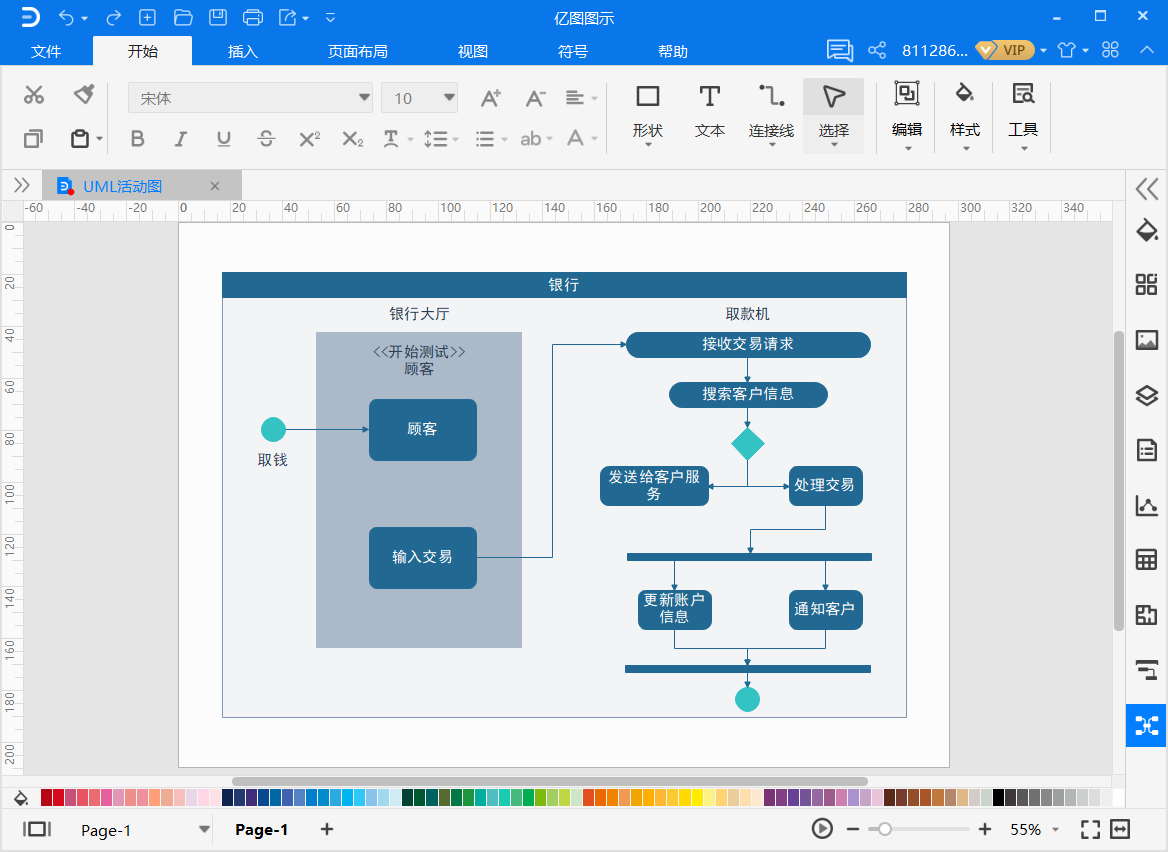
Task: Add a new page with plus button
Action: (327, 829)
